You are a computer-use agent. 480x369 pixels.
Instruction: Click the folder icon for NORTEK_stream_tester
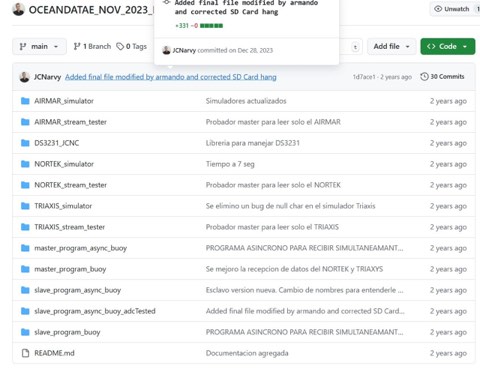[x=25, y=185]
